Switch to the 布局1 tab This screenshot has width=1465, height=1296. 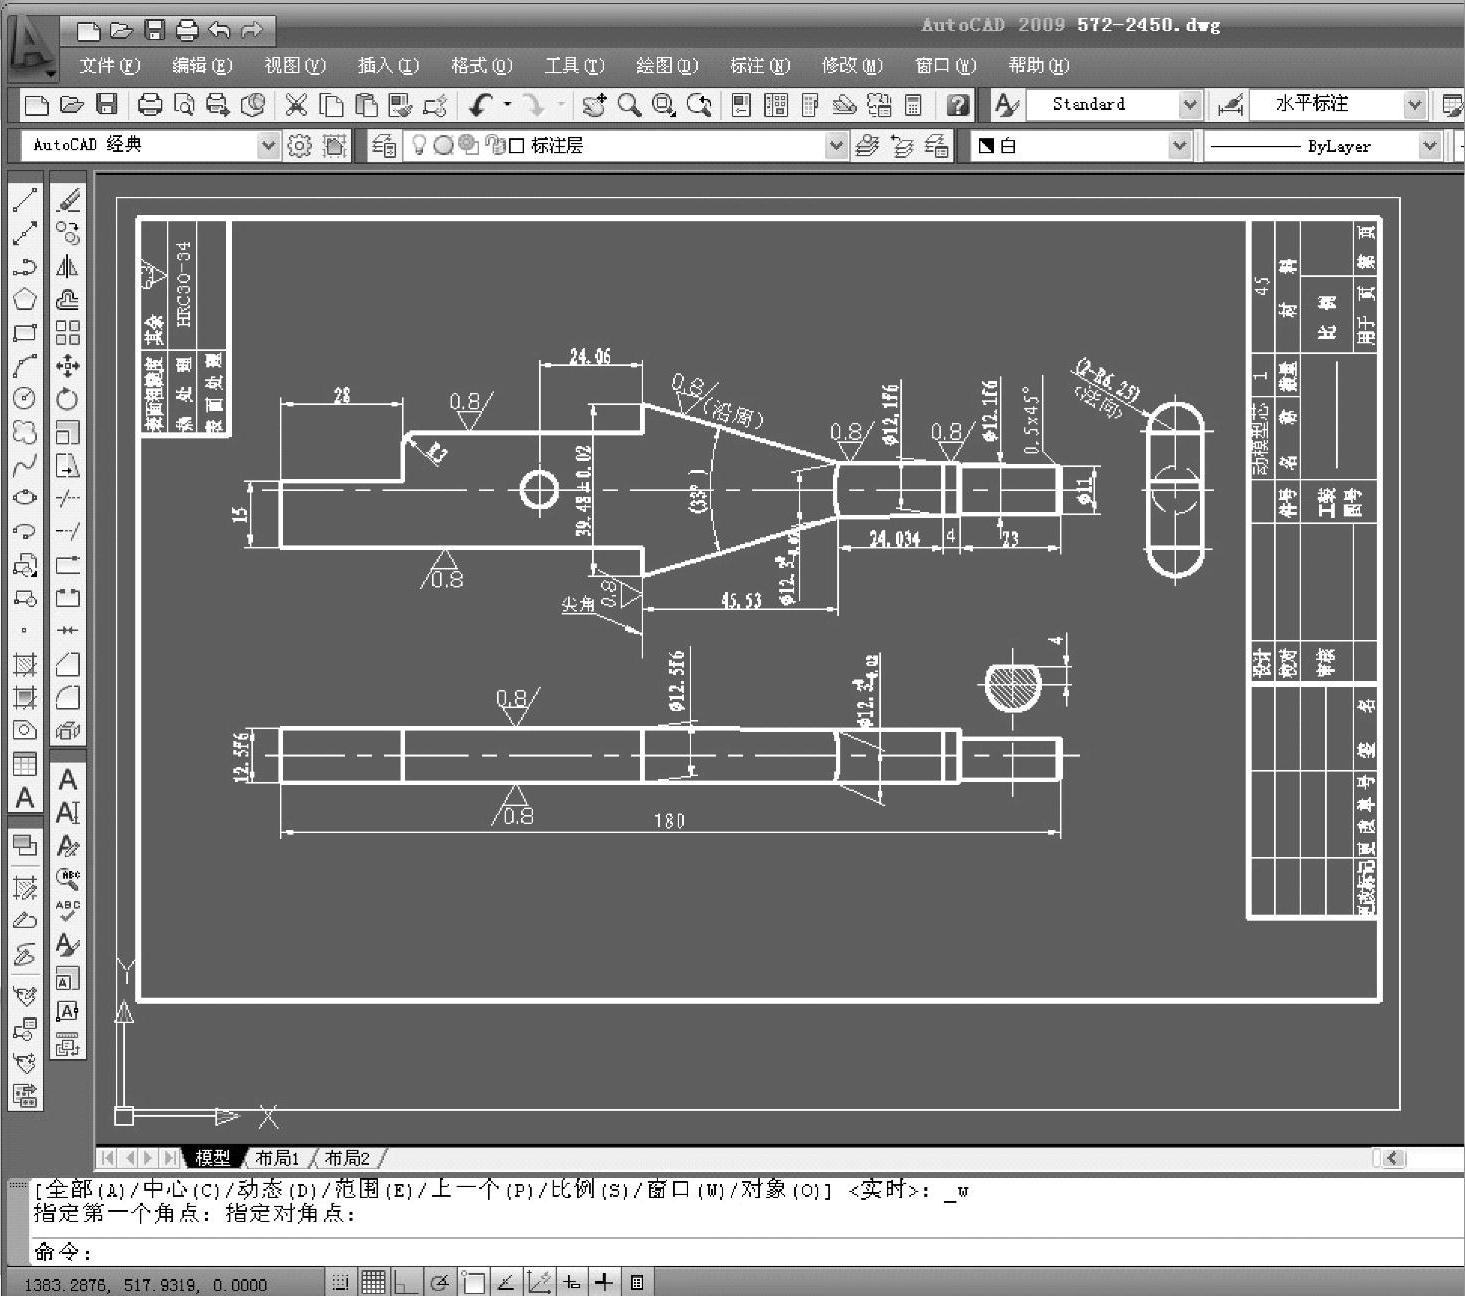(277, 1158)
